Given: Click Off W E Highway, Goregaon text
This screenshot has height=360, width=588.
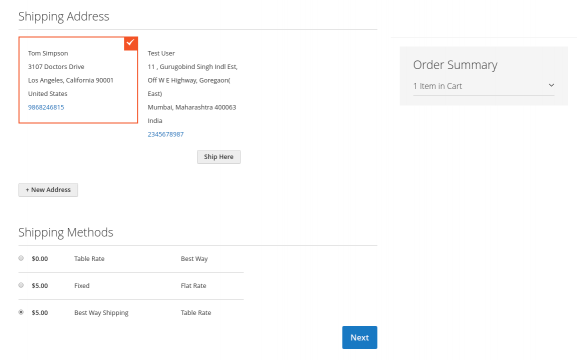Looking at the screenshot, I should pos(189,80).
